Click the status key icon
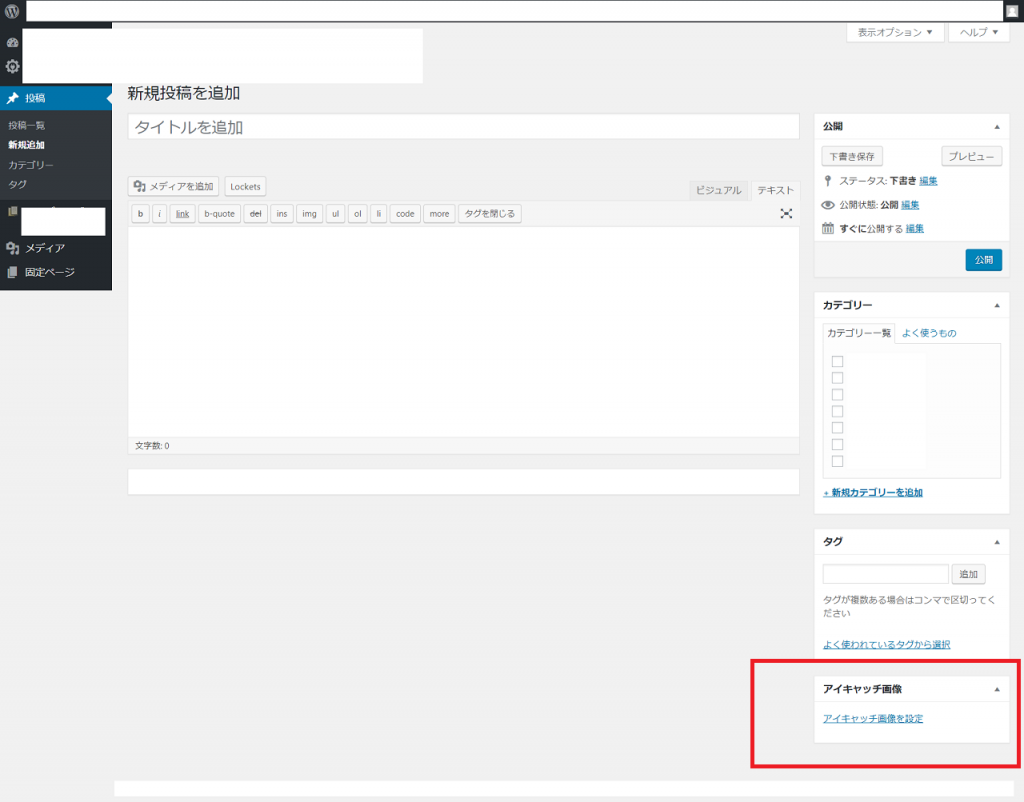This screenshot has height=802, width=1024. 827,181
